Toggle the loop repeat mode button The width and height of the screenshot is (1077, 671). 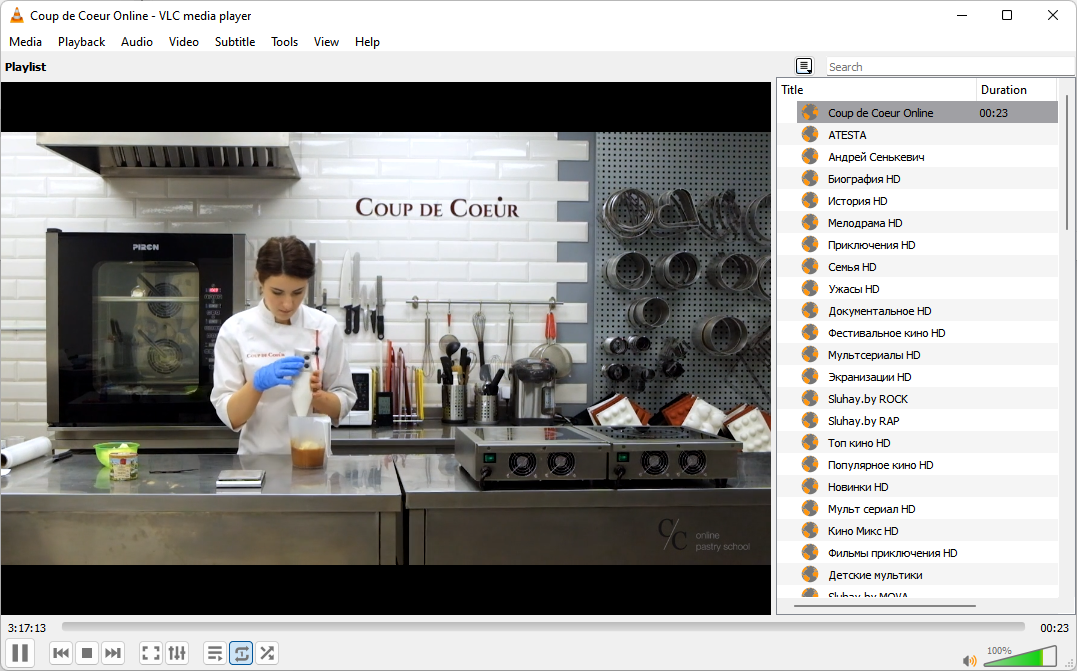coord(241,652)
